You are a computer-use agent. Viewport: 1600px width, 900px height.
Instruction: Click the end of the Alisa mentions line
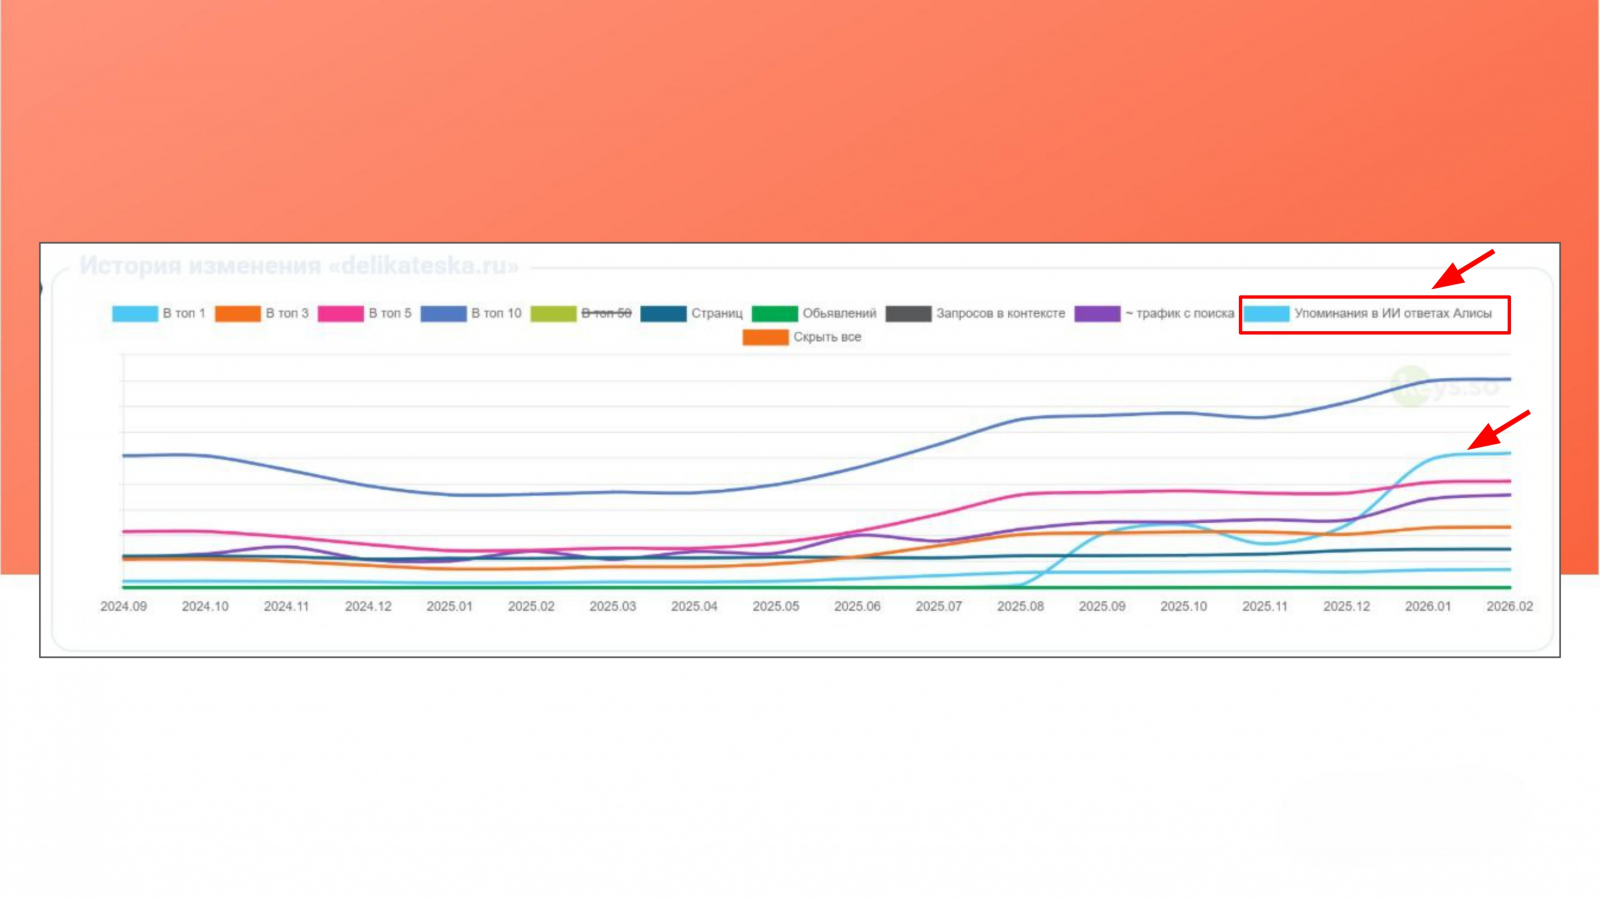pos(1509,453)
